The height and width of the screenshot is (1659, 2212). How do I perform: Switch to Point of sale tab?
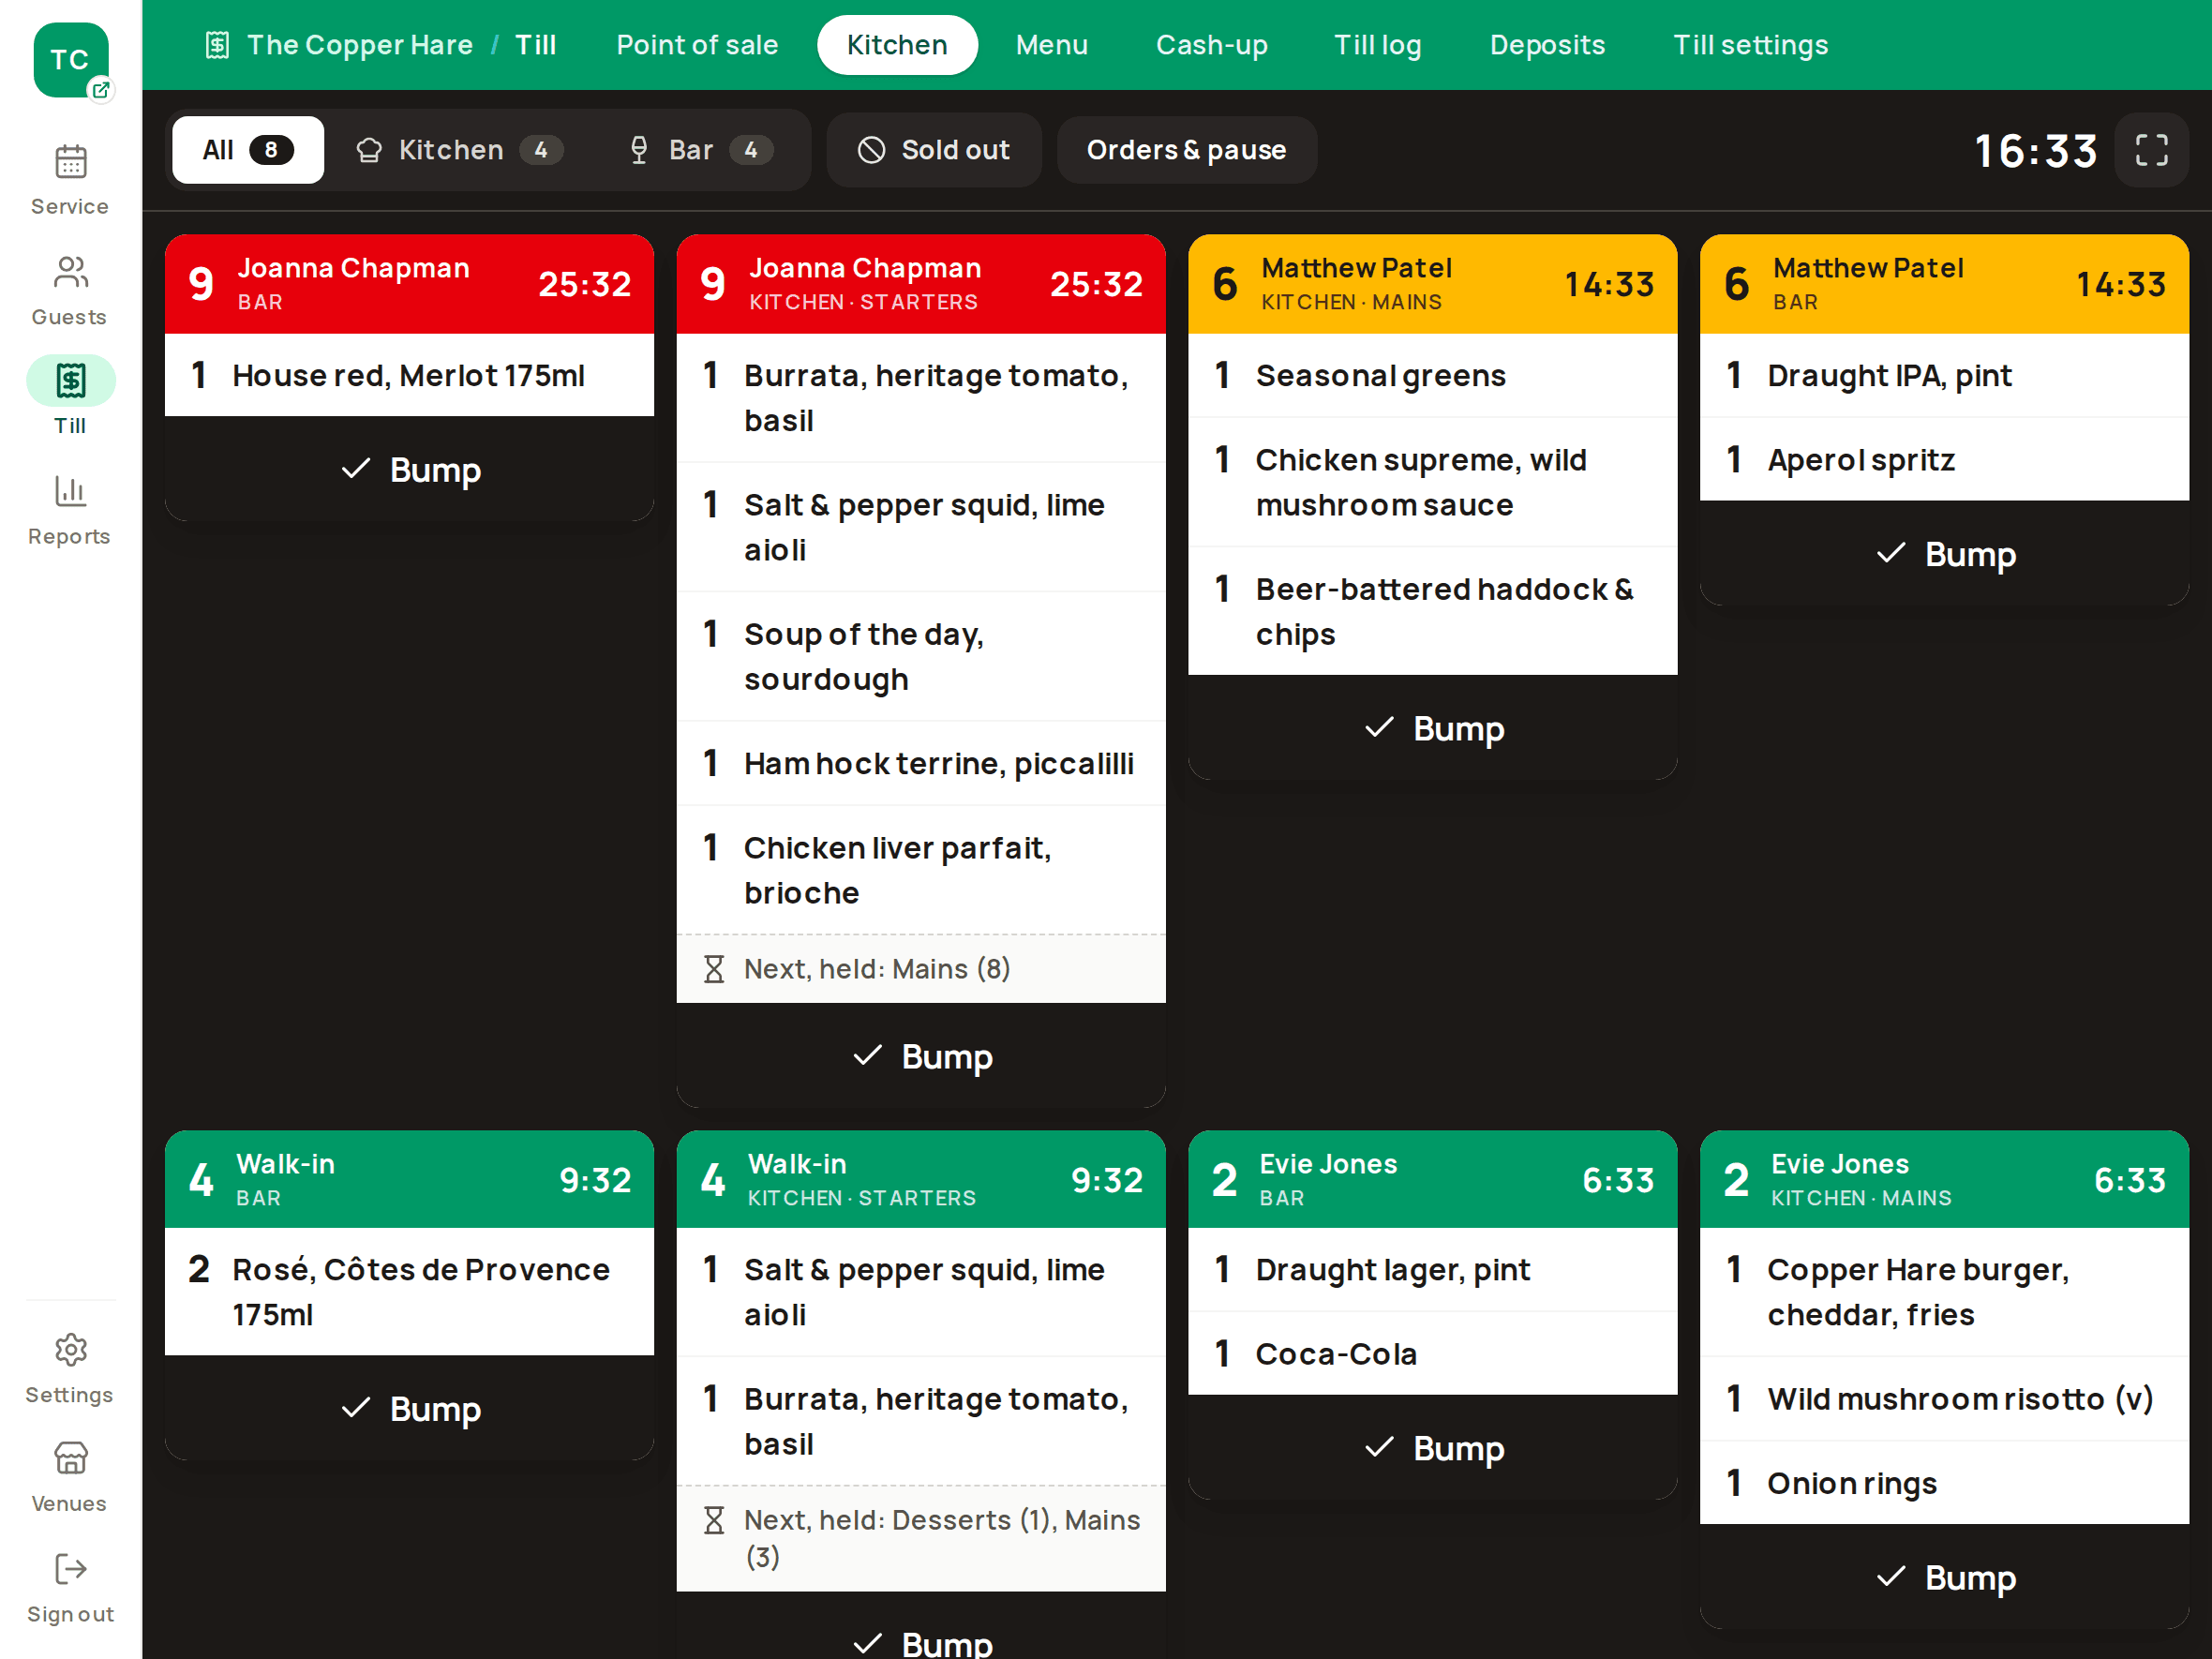pos(697,45)
